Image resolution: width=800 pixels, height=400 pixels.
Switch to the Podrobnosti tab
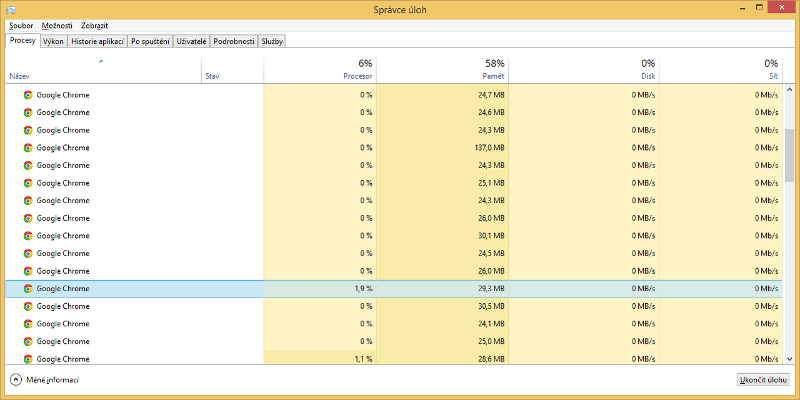[x=234, y=42]
